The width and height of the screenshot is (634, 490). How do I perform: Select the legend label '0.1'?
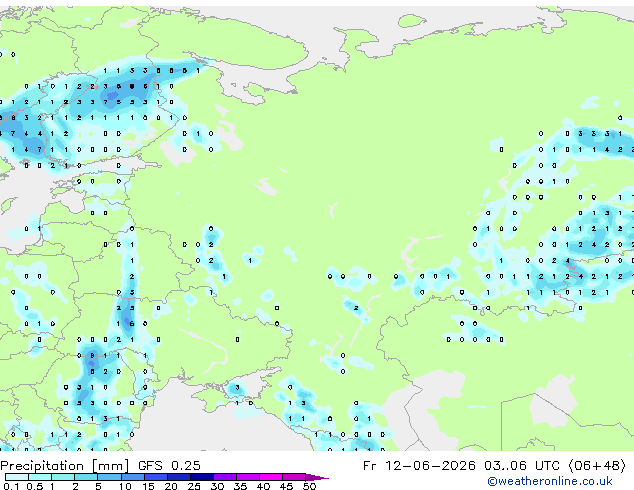(x=11, y=486)
